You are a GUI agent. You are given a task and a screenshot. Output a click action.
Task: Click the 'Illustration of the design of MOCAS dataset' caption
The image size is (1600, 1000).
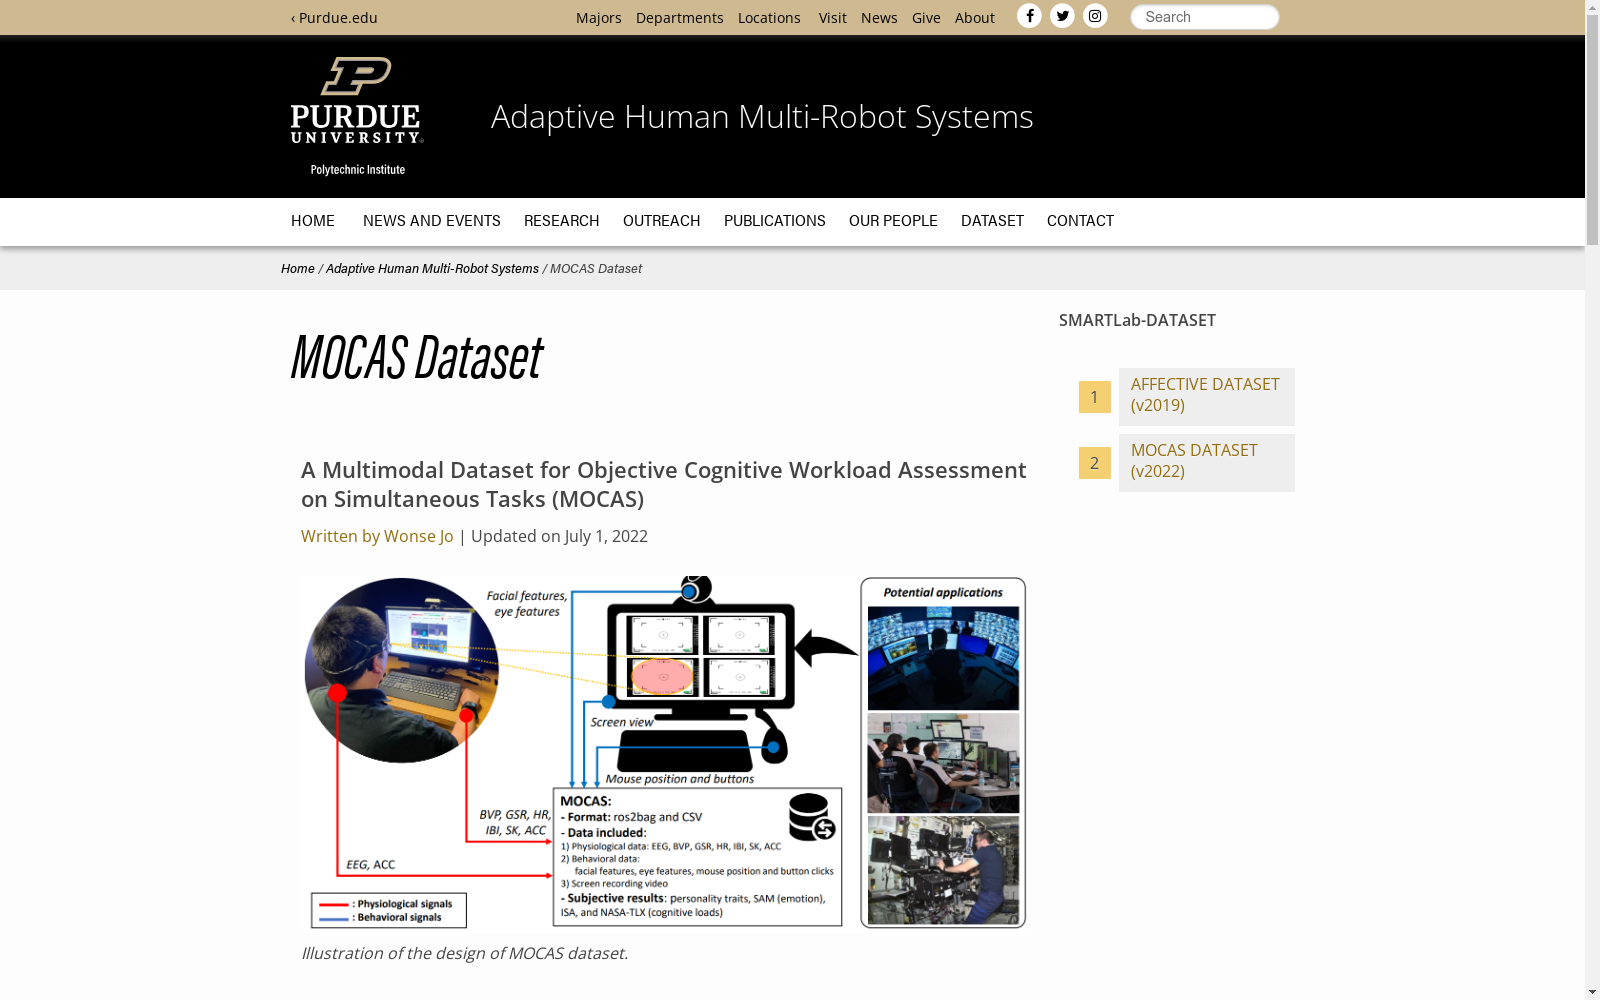click(465, 953)
